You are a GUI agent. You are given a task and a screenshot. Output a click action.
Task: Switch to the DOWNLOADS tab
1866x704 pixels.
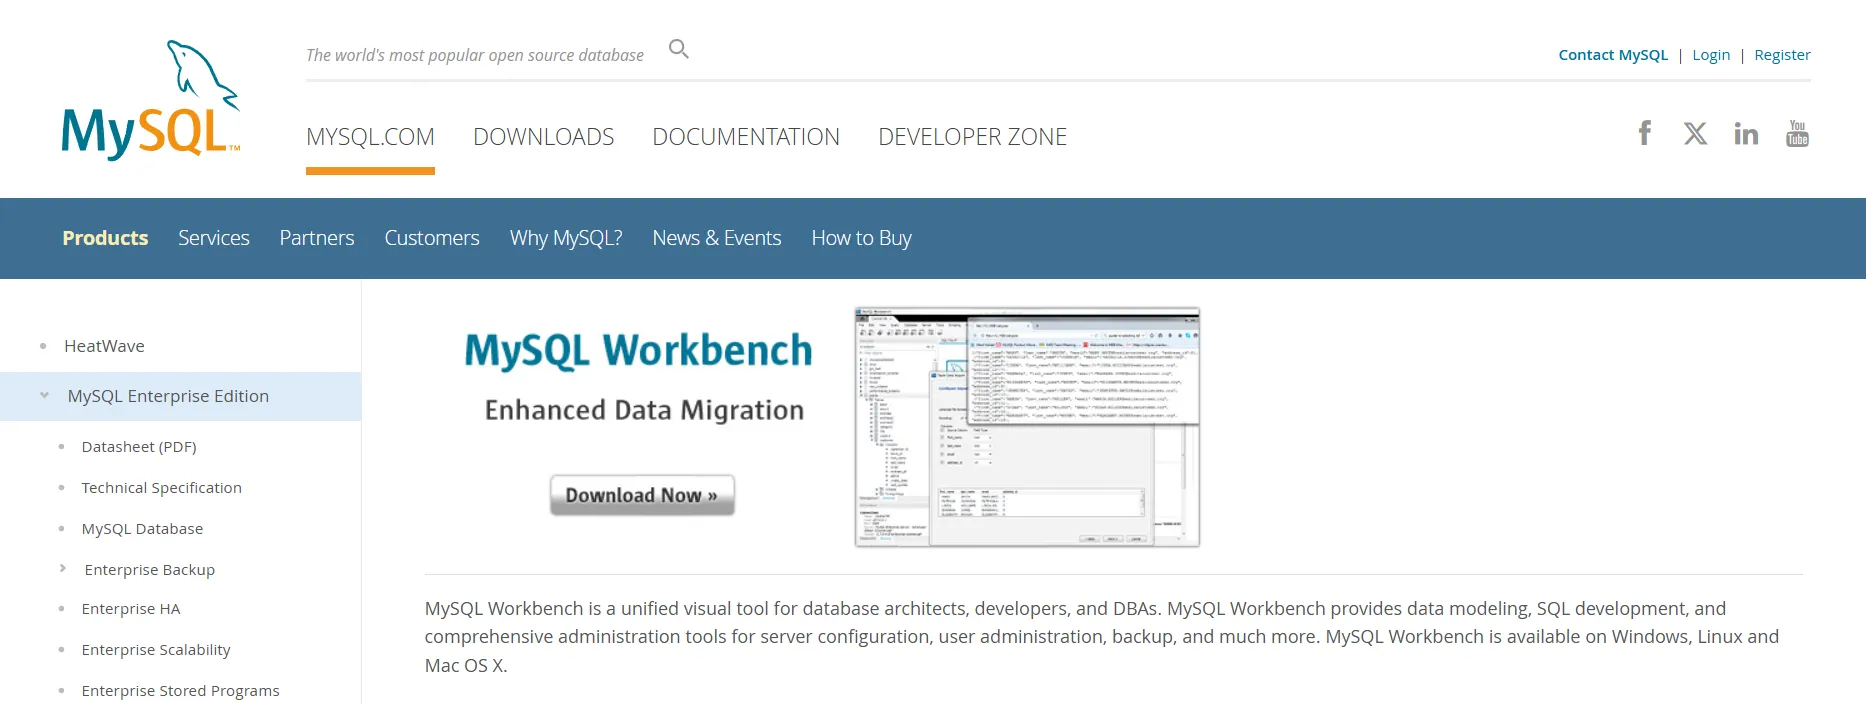543,137
